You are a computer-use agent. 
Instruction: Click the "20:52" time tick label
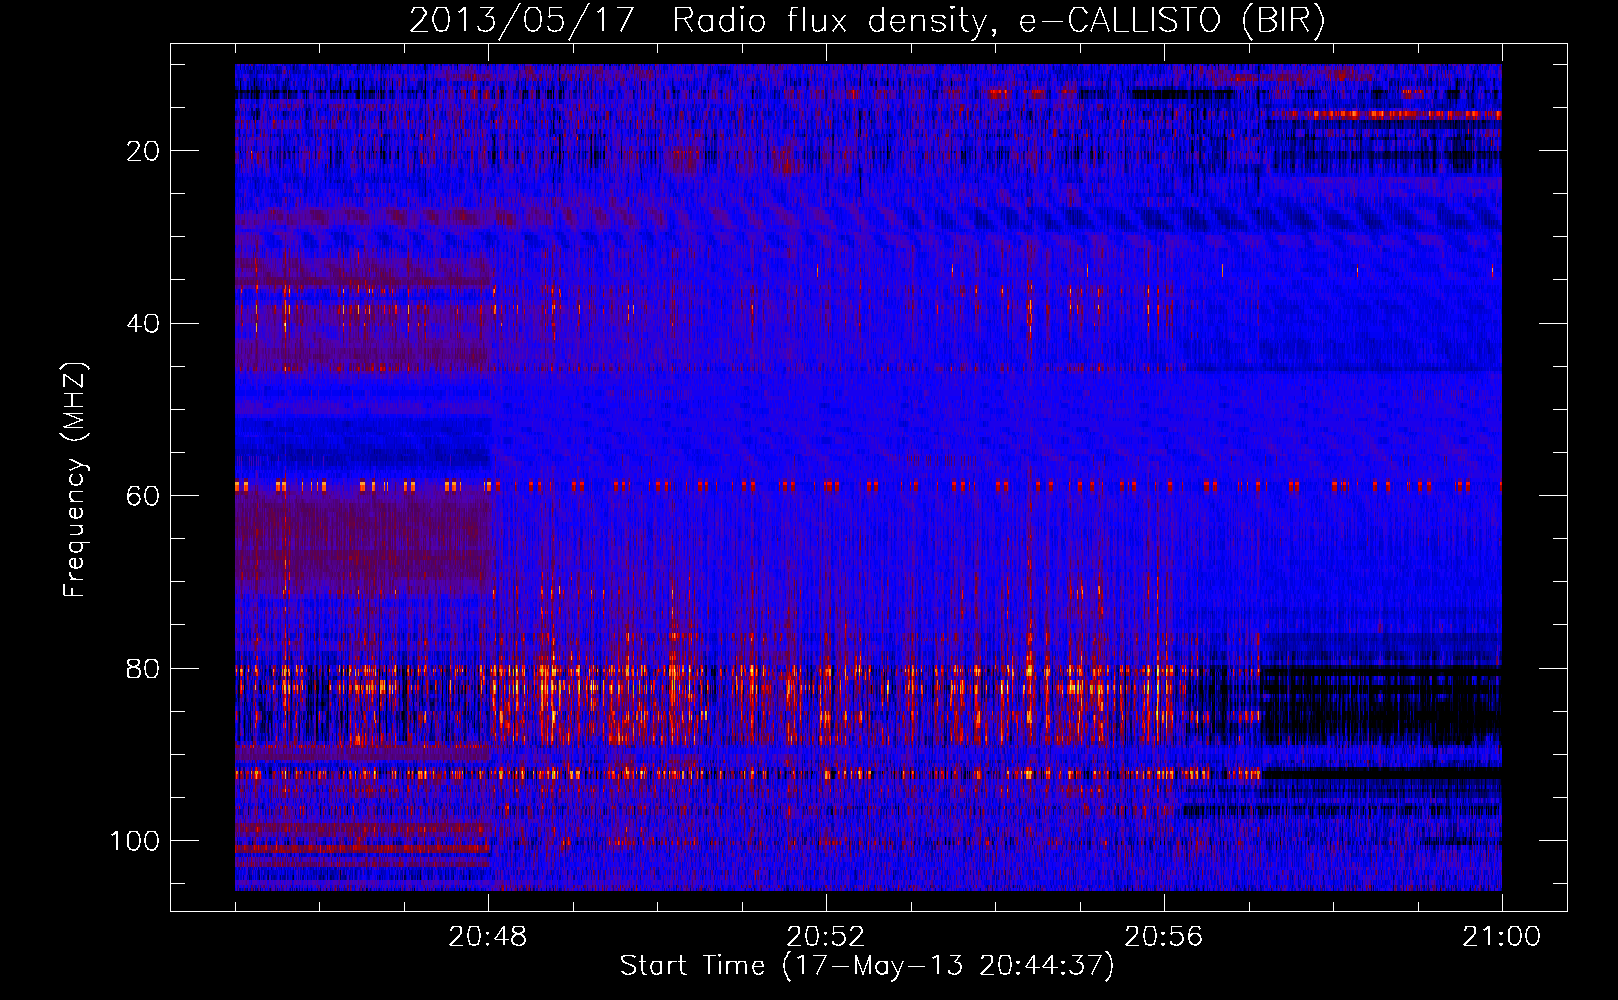(826, 937)
